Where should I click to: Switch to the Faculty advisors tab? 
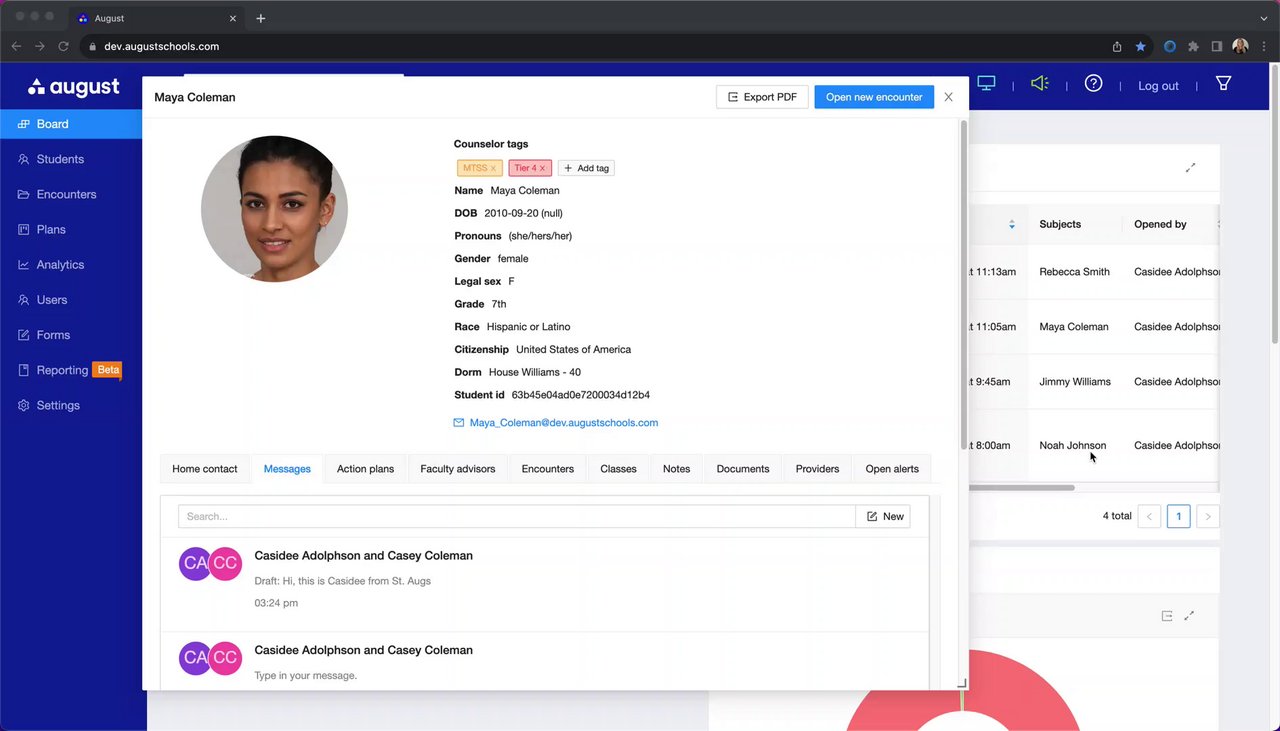pos(458,469)
